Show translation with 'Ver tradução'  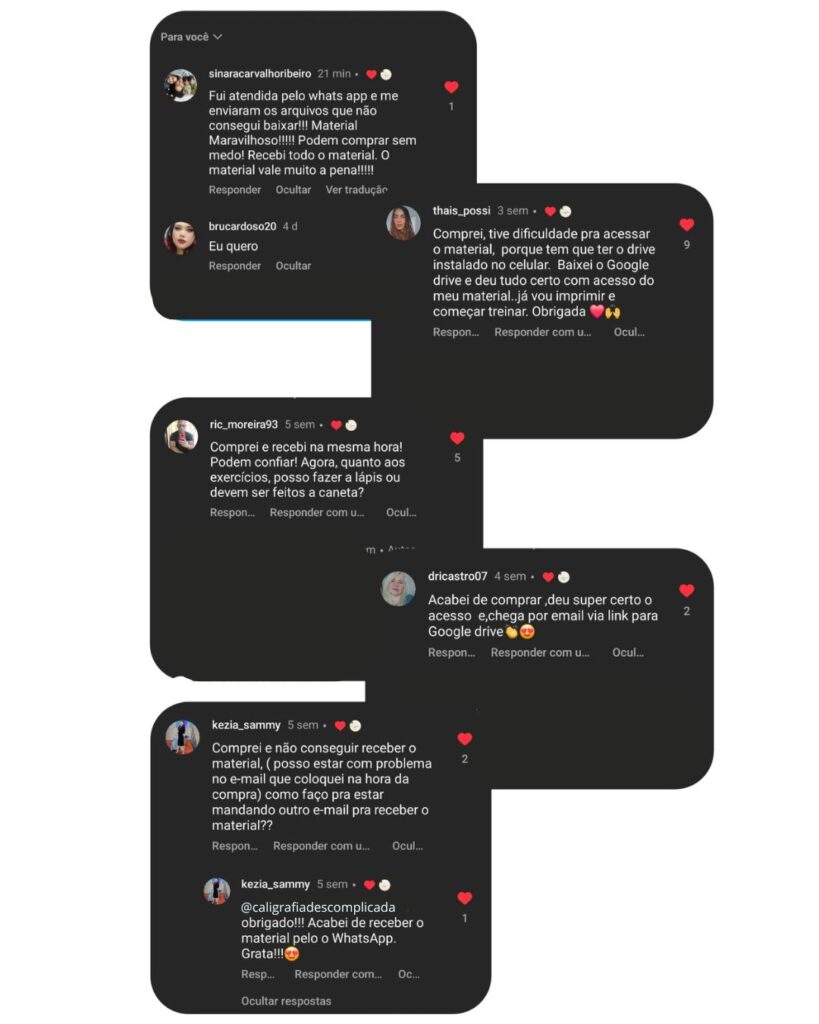click(x=357, y=189)
